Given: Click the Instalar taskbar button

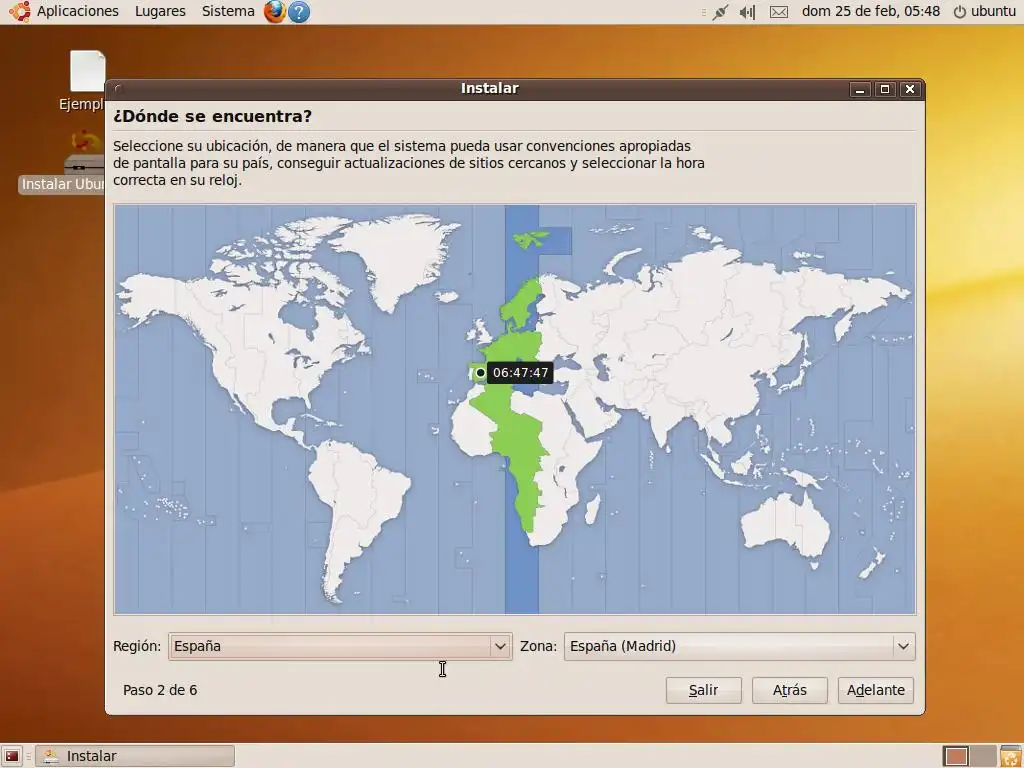Looking at the screenshot, I should [135, 756].
